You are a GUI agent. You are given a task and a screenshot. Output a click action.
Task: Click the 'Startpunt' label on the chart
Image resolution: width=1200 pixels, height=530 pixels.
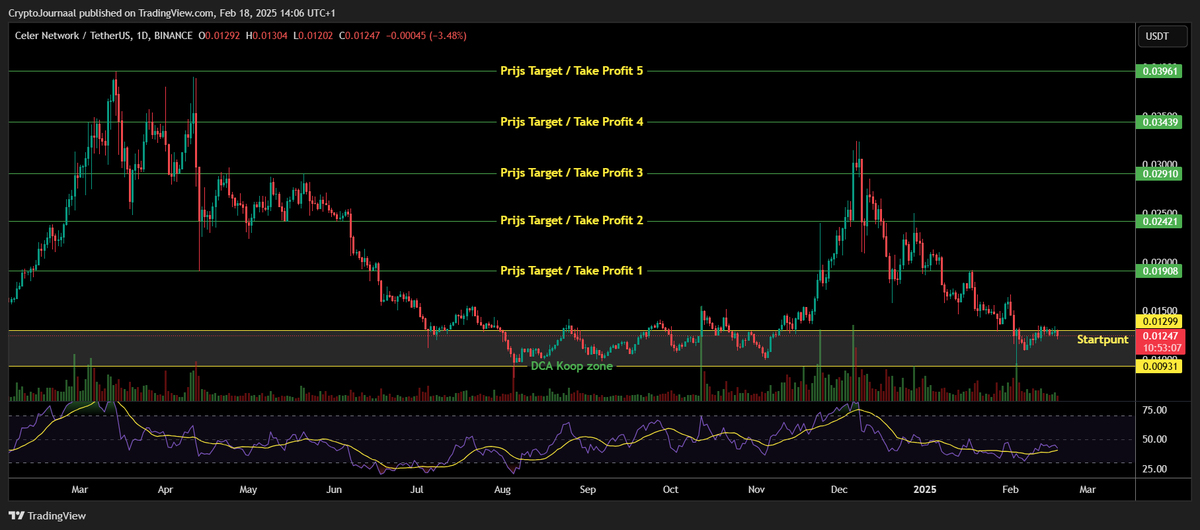click(1102, 340)
